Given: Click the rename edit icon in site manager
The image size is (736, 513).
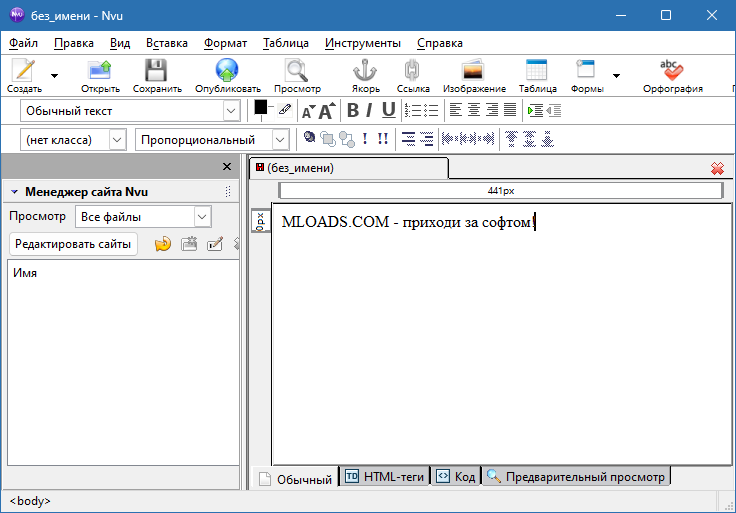Looking at the screenshot, I should click(215, 244).
